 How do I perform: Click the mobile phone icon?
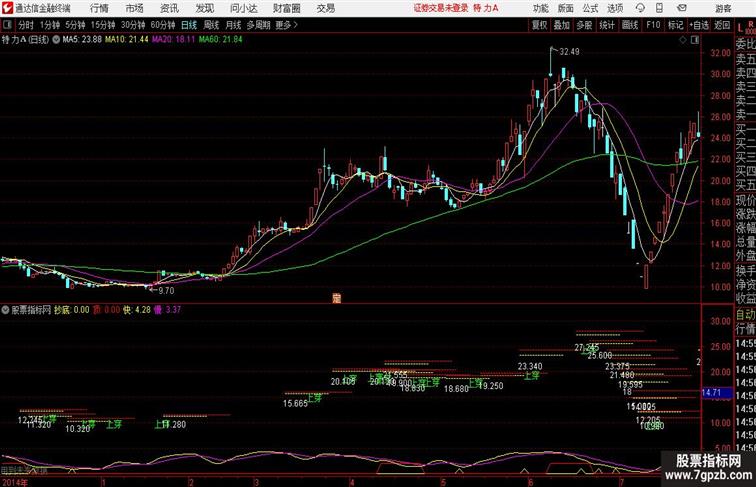(659, 8)
